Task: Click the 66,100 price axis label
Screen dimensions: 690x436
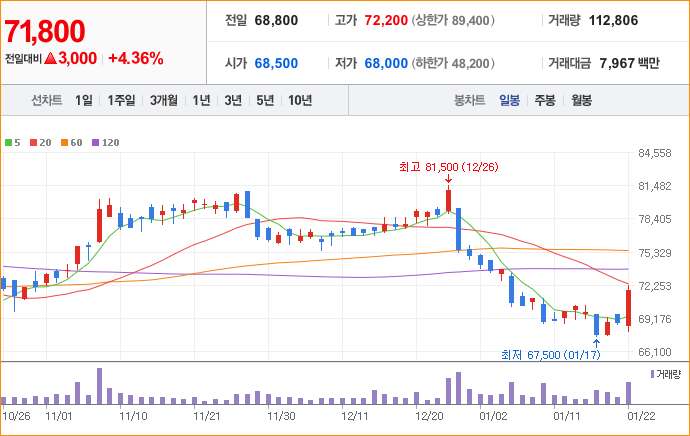Action: click(x=655, y=352)
